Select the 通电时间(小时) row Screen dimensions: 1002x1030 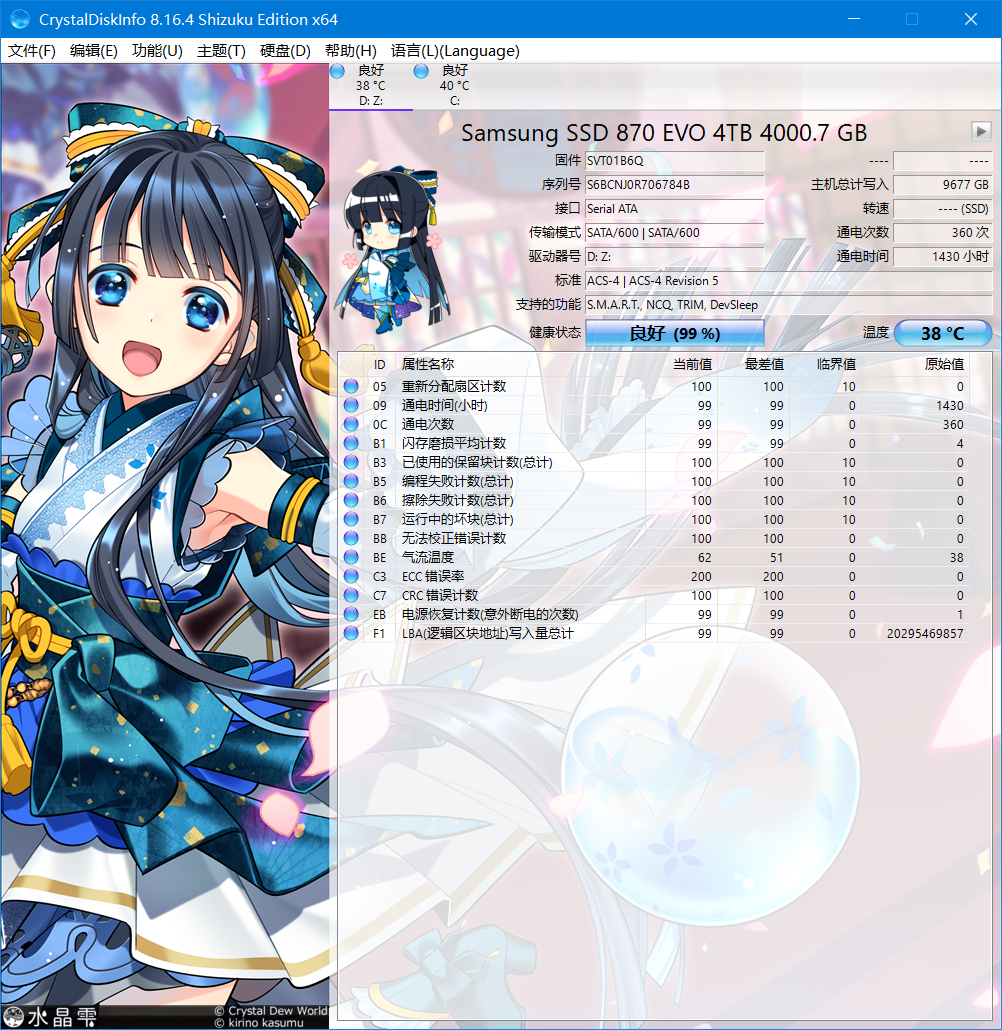click(654, 405)
